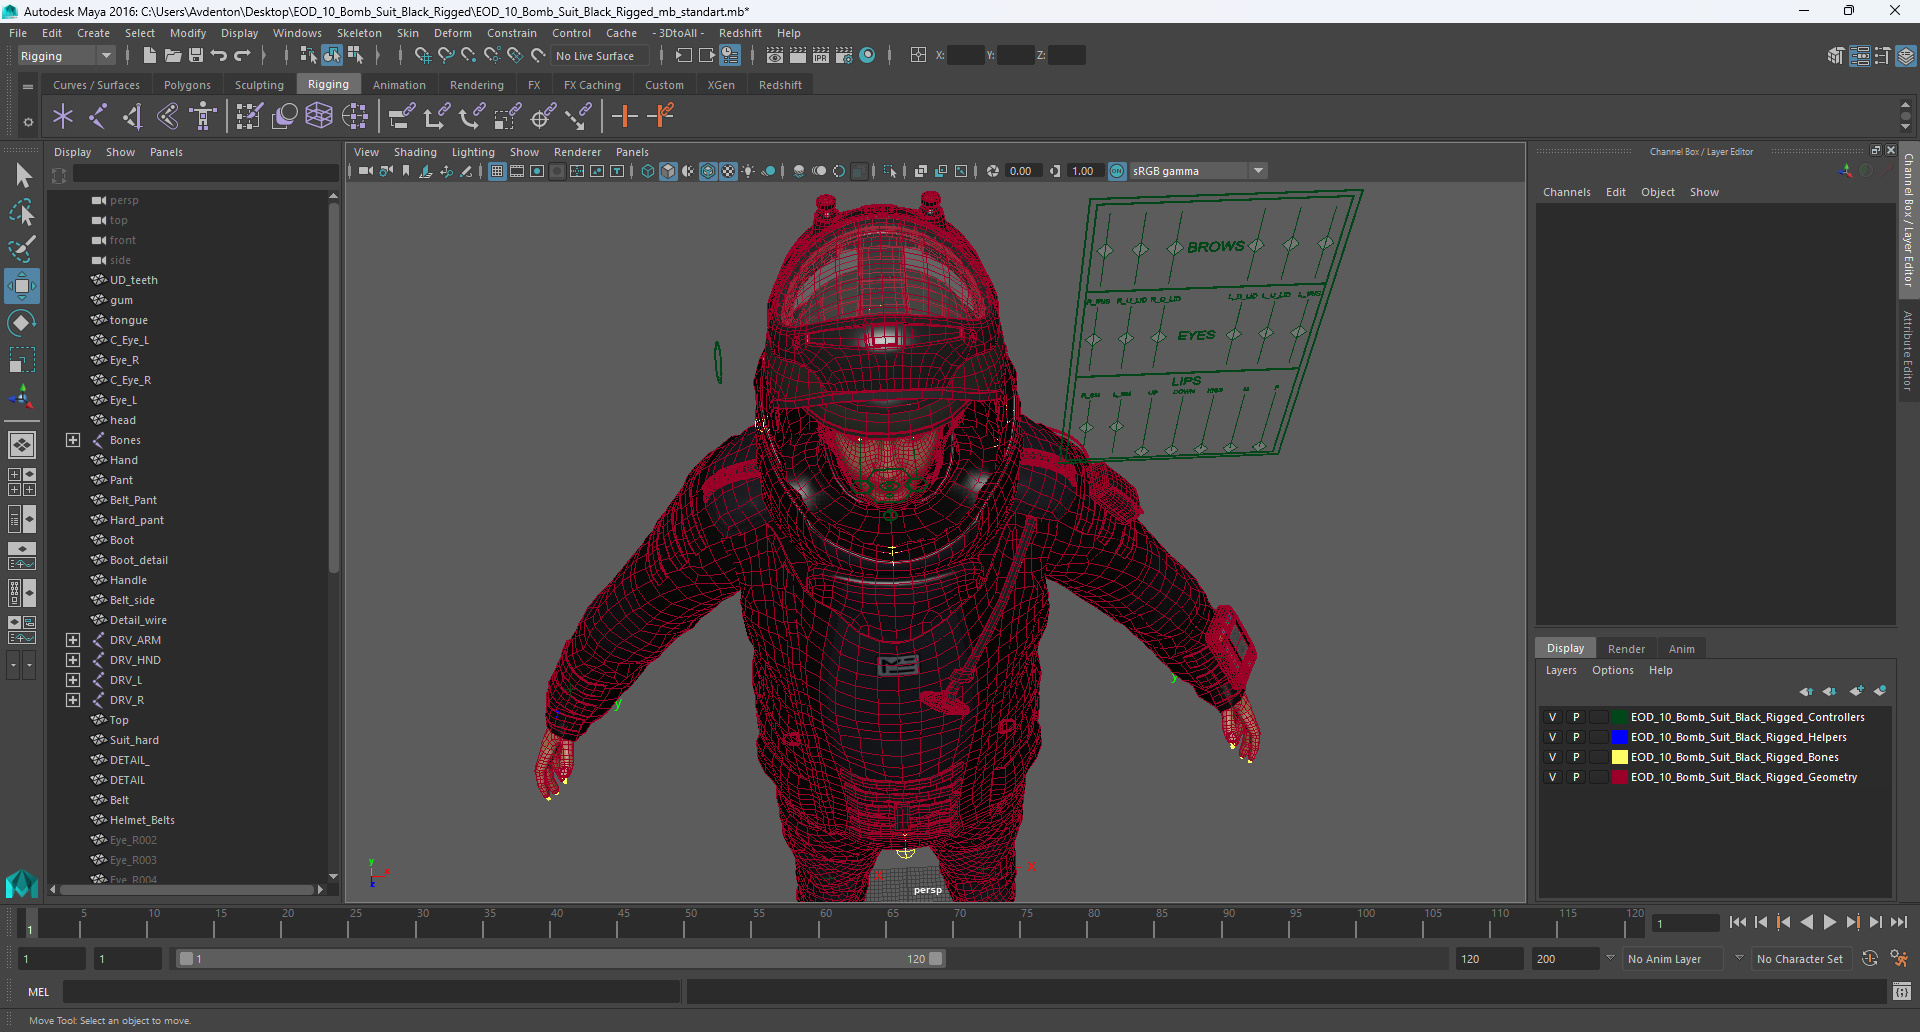Play animation forward on the timeline

1829,922
